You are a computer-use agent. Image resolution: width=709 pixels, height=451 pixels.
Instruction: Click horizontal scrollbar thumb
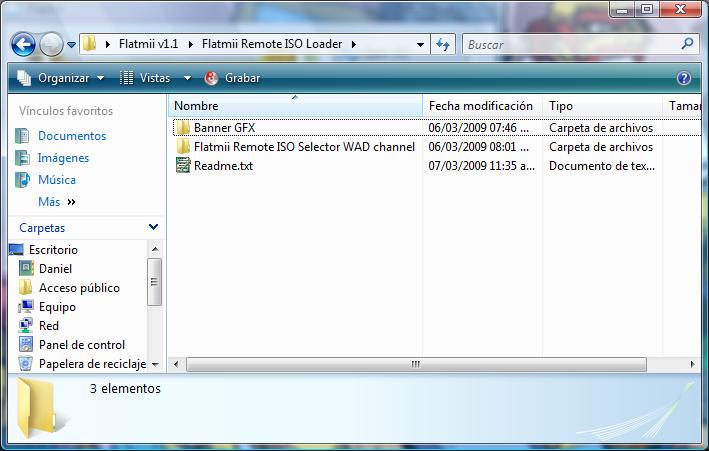[416, 364]
